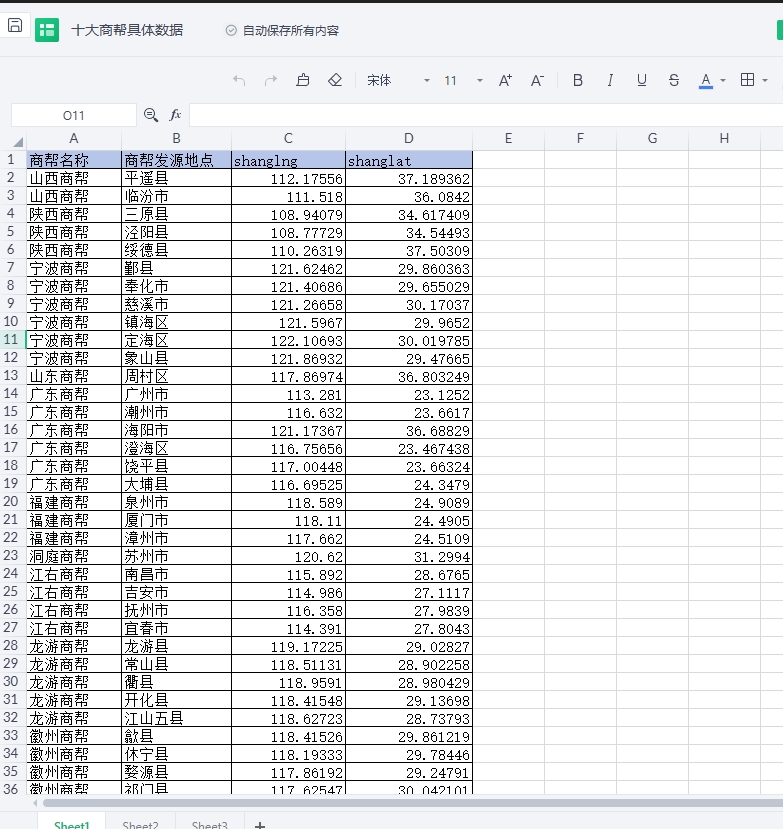Toggle underline formatting
This screenshot has width=783, height=829.
coord(642,80)
